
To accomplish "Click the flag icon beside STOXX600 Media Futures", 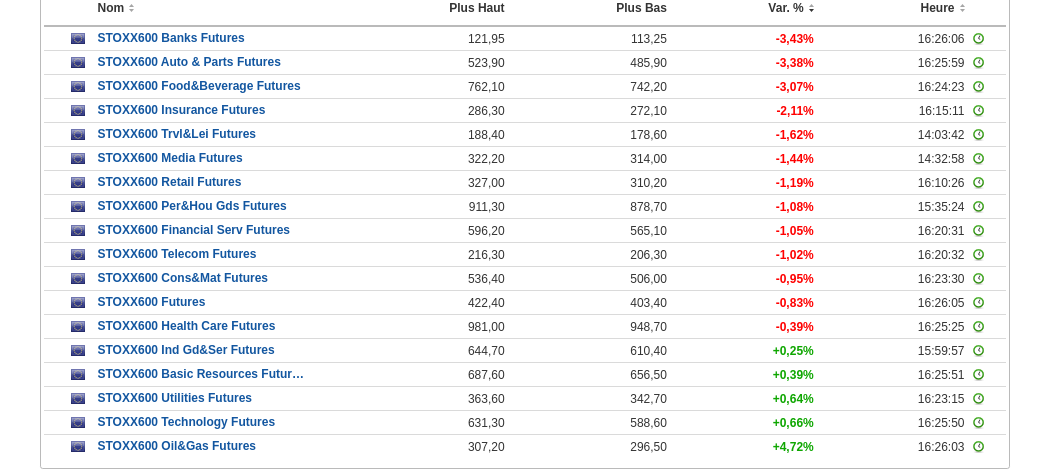I will click(x=78, y=159).
